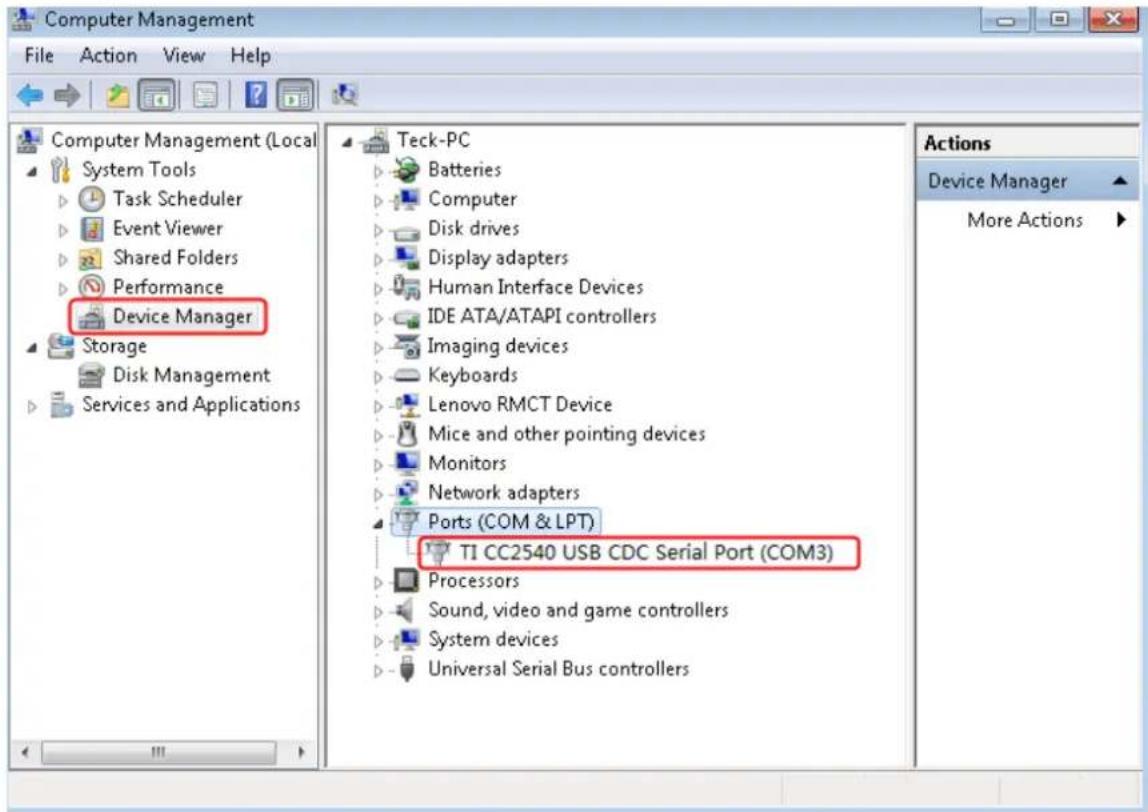Collapse the System Tools node
Viewport: 1148px width, 812px height.
[x=31, y=172]
